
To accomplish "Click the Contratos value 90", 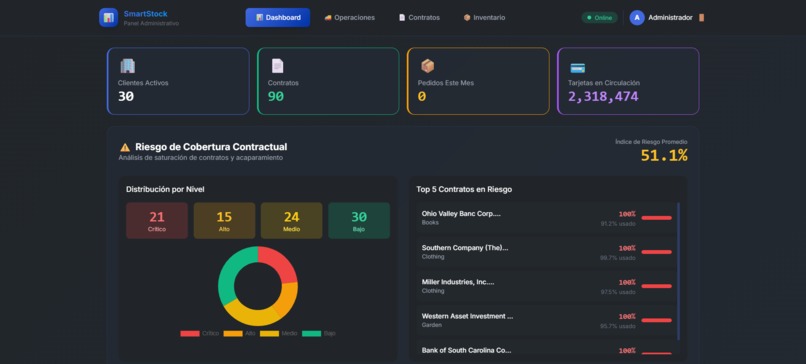I will [276, 96].
